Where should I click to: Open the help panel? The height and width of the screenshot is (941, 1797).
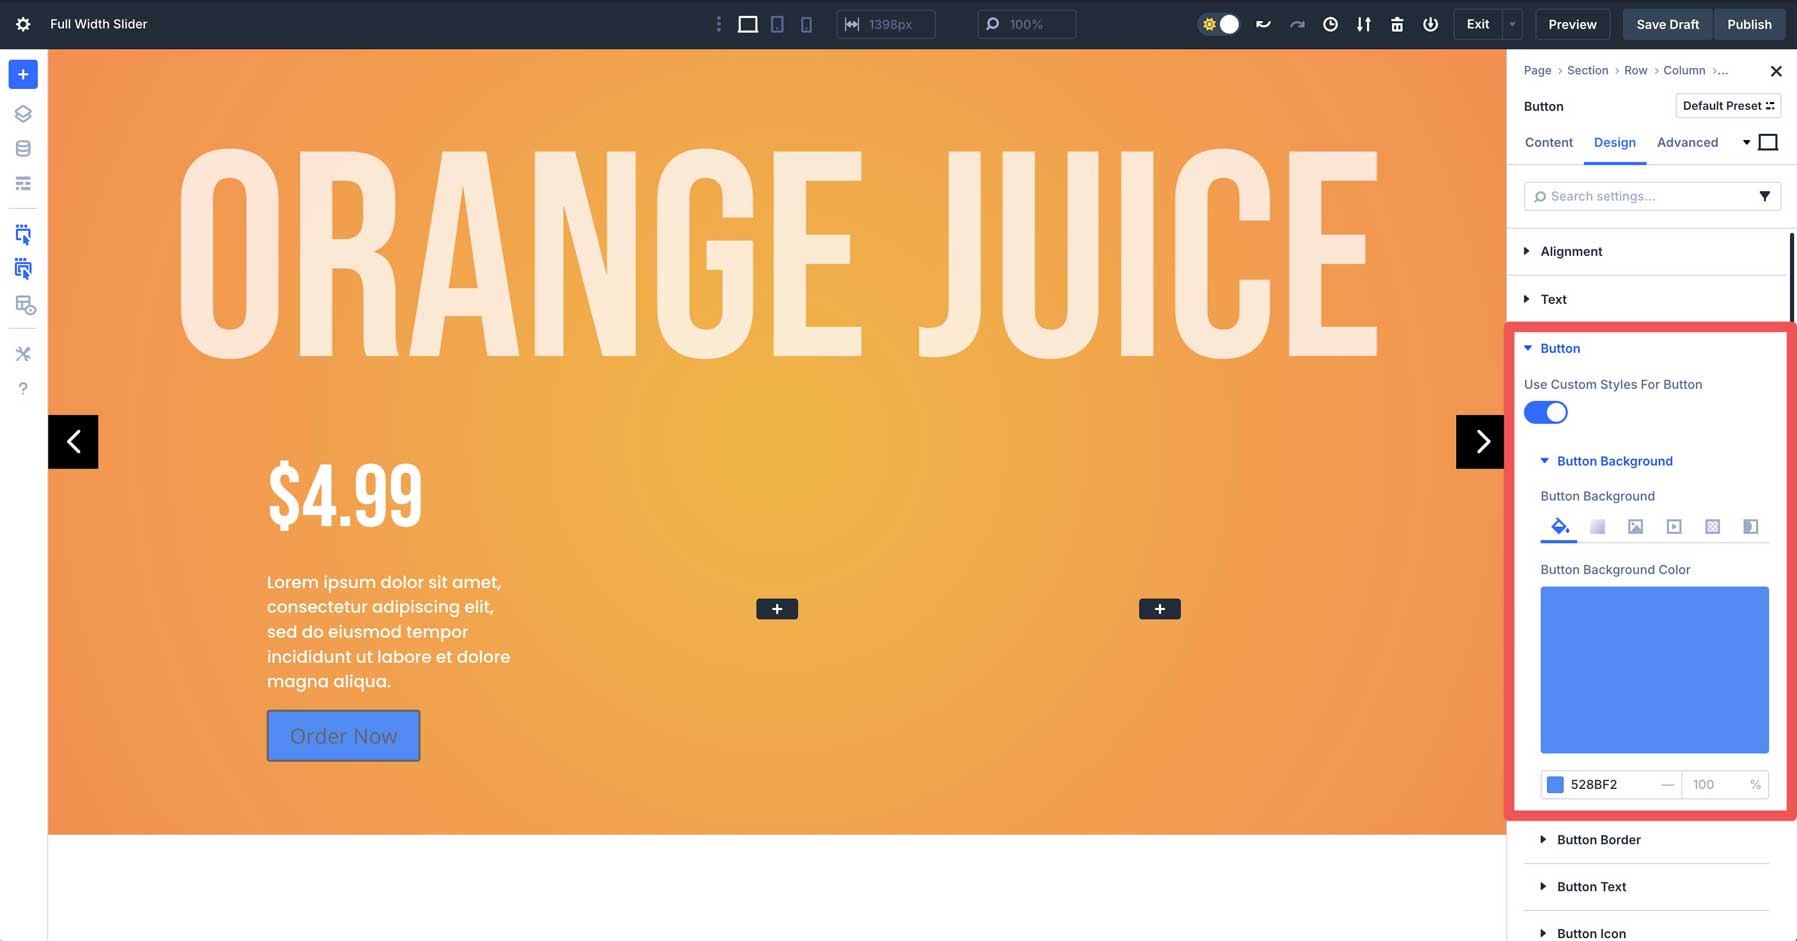click(23, 388)
